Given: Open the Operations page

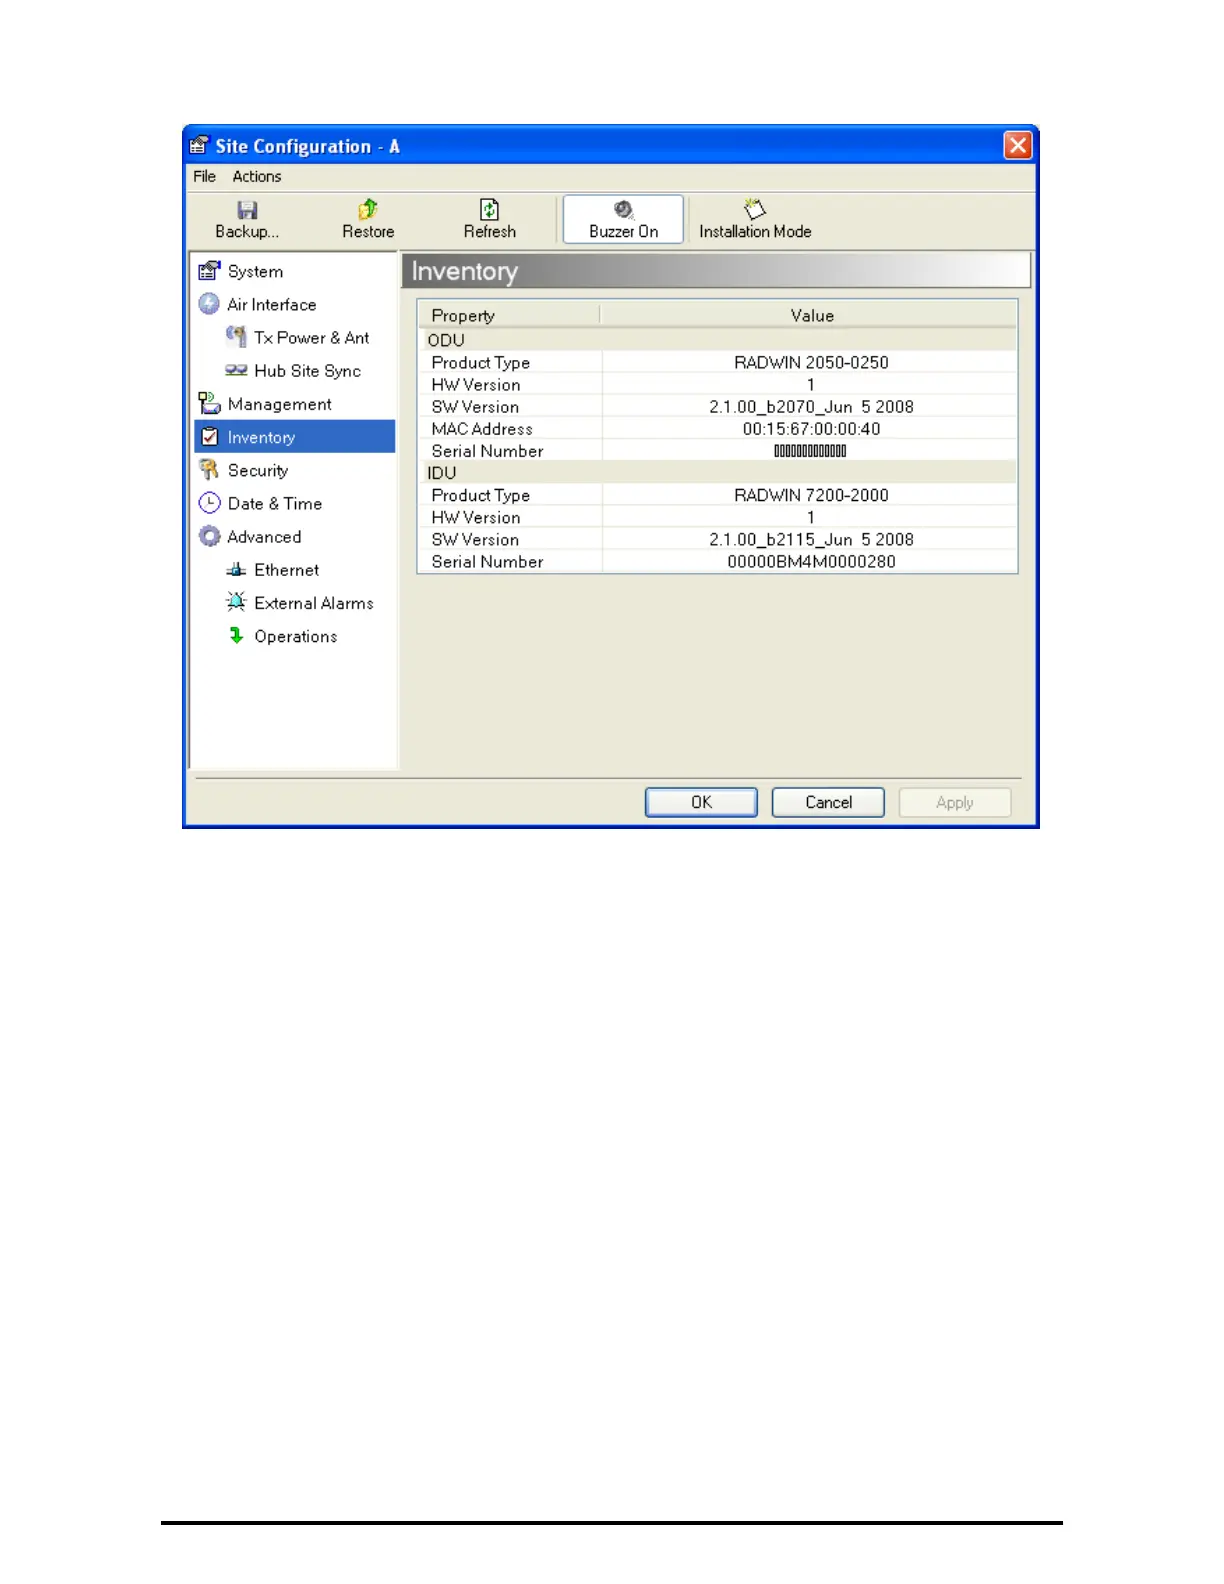Looking at the screenshot, I should point(296,636).
